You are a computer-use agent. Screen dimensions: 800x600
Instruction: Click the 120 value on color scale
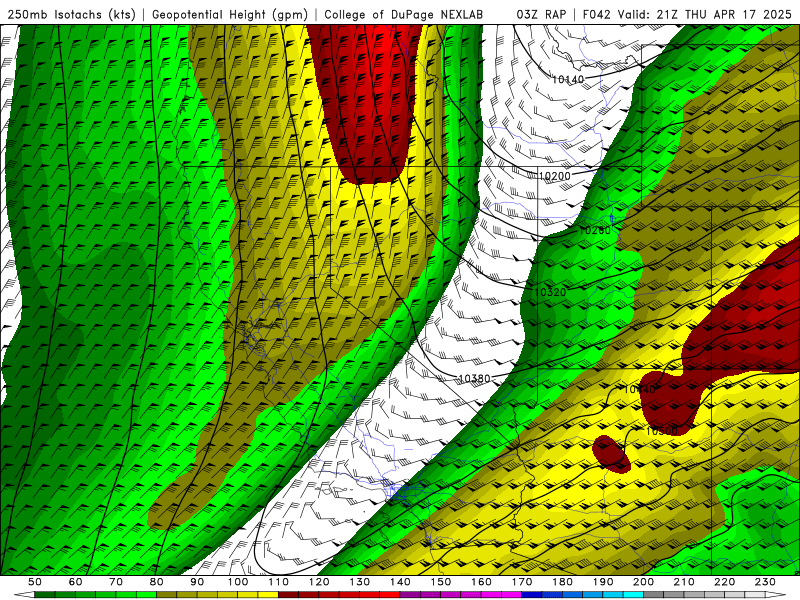pyautogui.click(x=319, y=582)
